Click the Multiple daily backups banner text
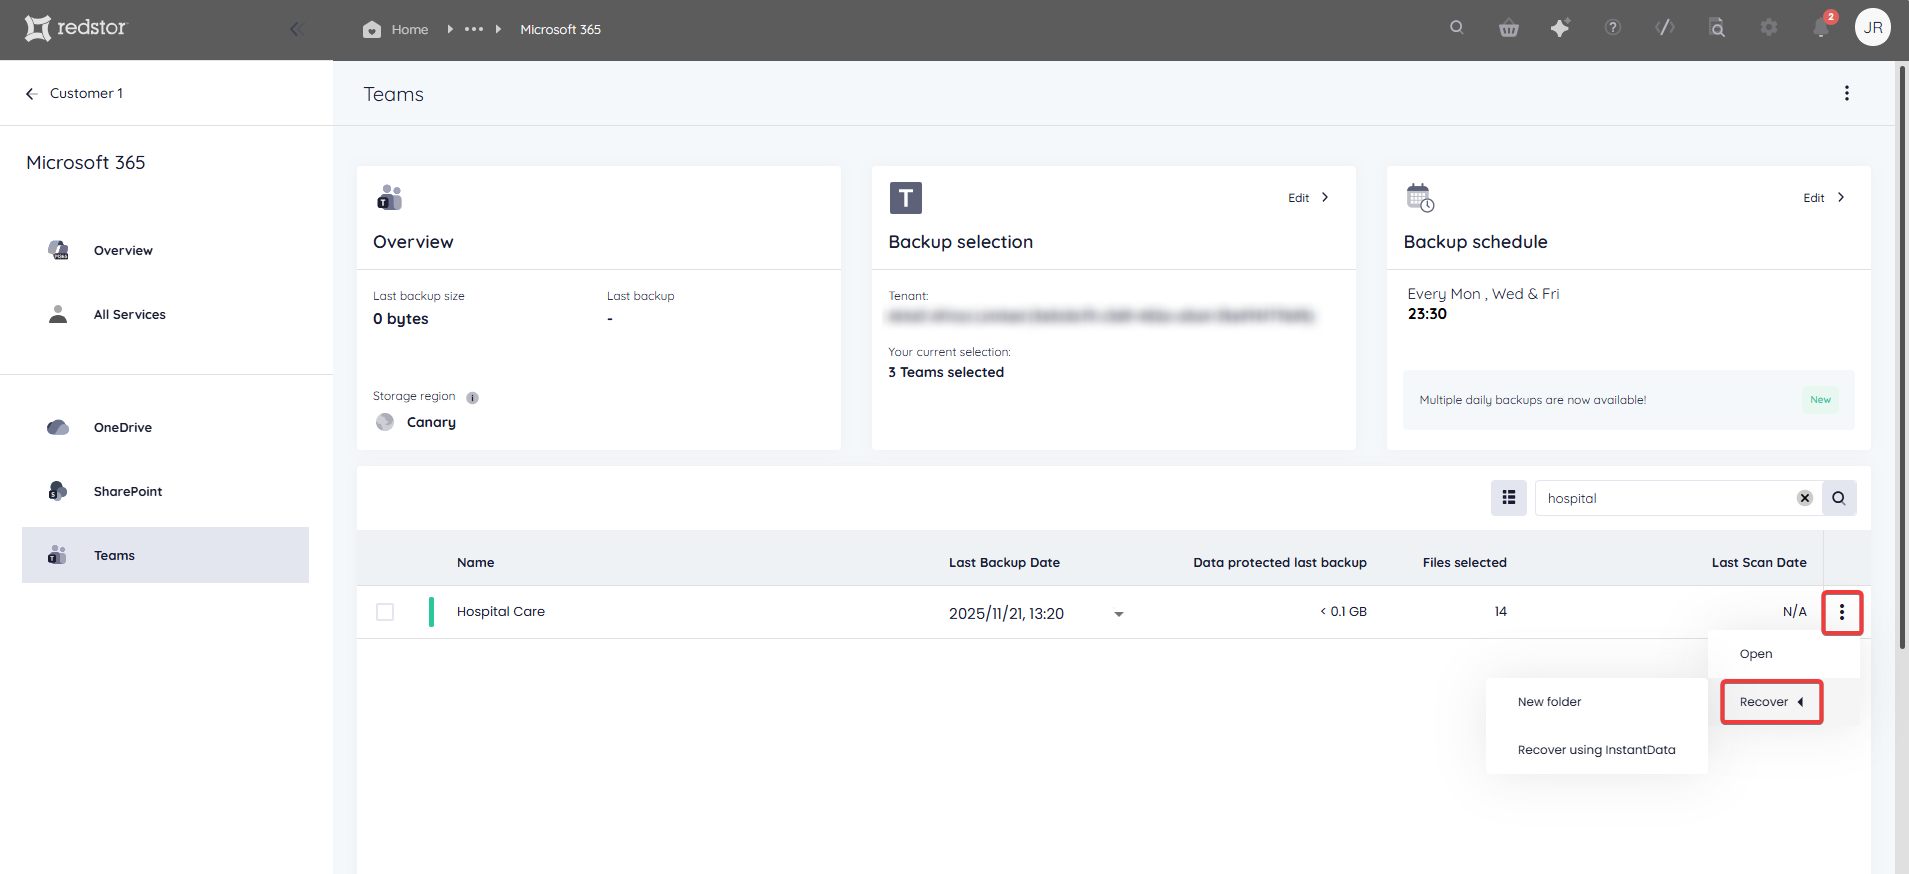 (x=1533, y=400)
